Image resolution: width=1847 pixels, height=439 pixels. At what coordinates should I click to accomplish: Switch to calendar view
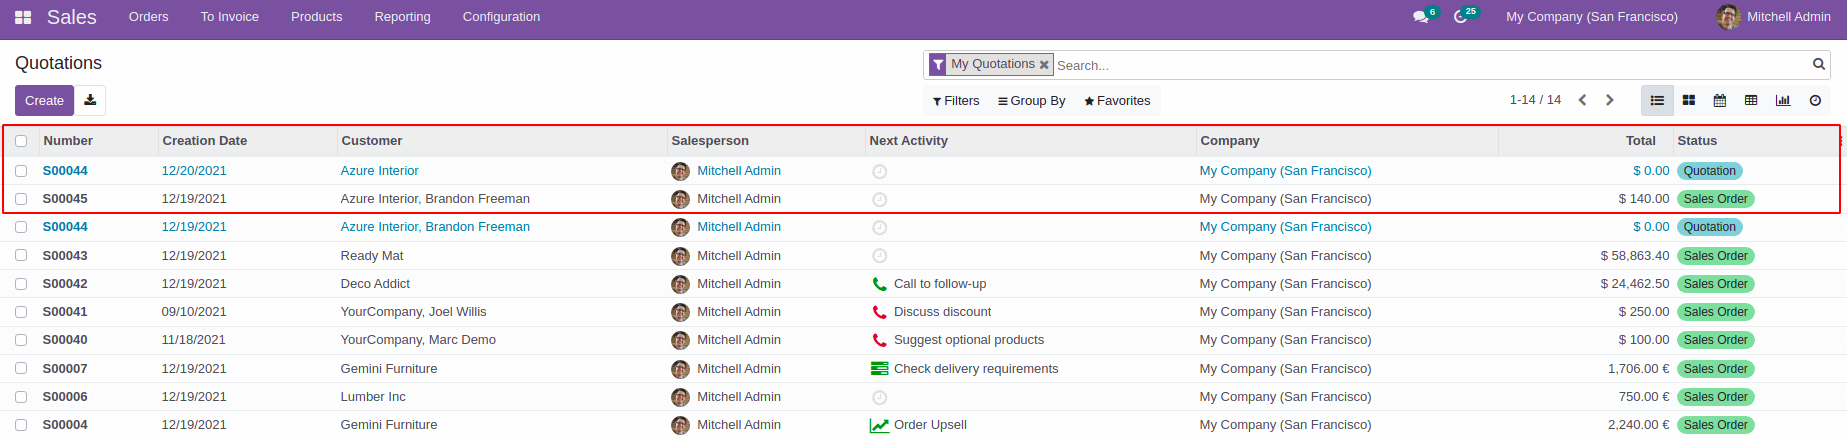pyautogui.click(x=1720, y=100)
